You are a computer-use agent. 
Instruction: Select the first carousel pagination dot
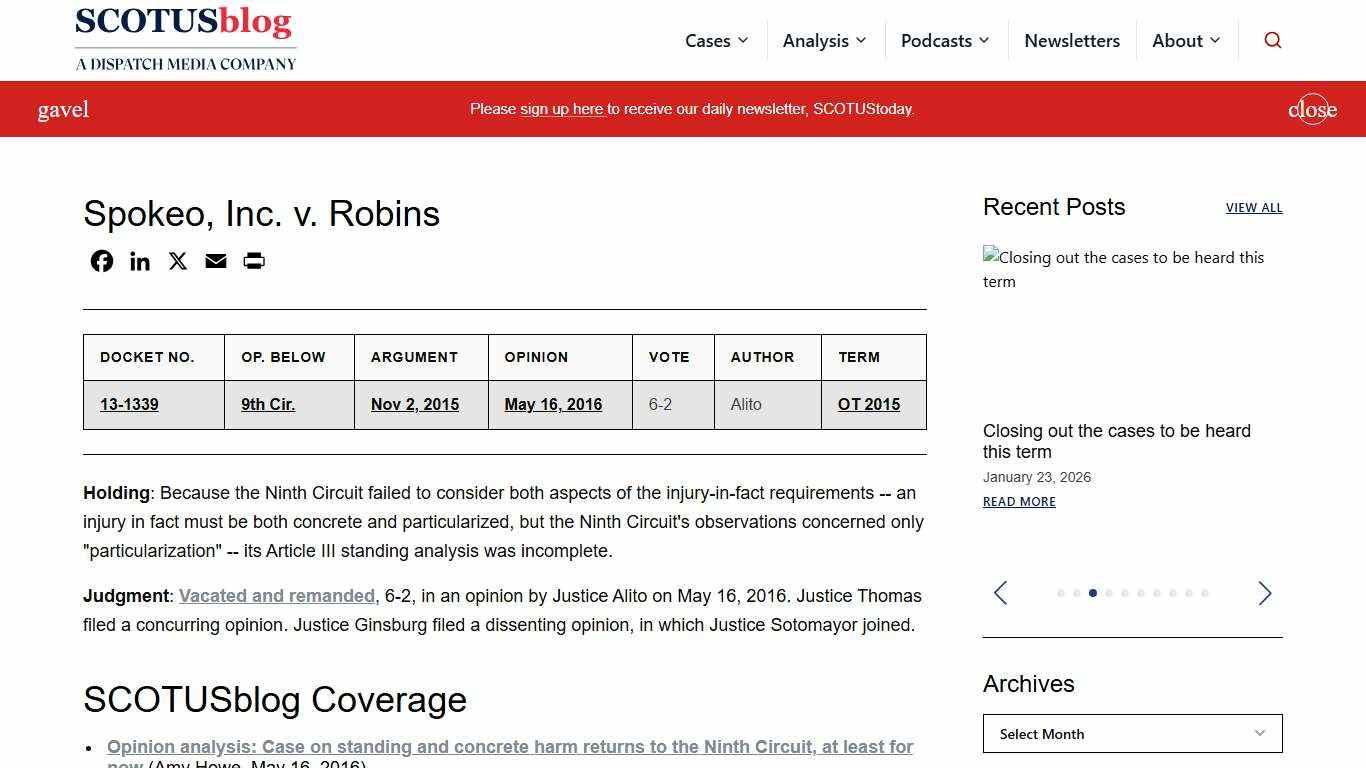1060,593
